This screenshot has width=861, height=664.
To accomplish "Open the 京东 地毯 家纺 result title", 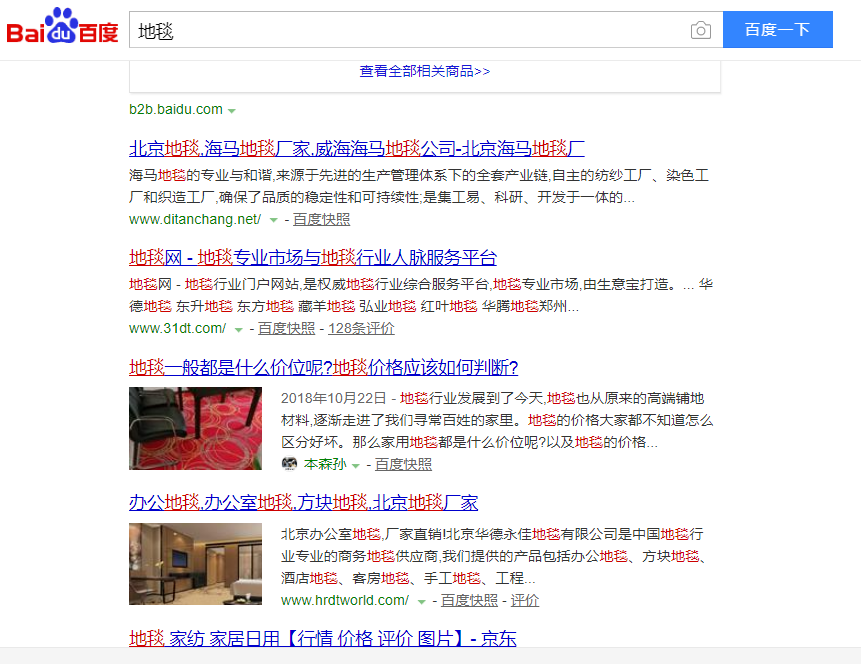I will pos(322,639).
